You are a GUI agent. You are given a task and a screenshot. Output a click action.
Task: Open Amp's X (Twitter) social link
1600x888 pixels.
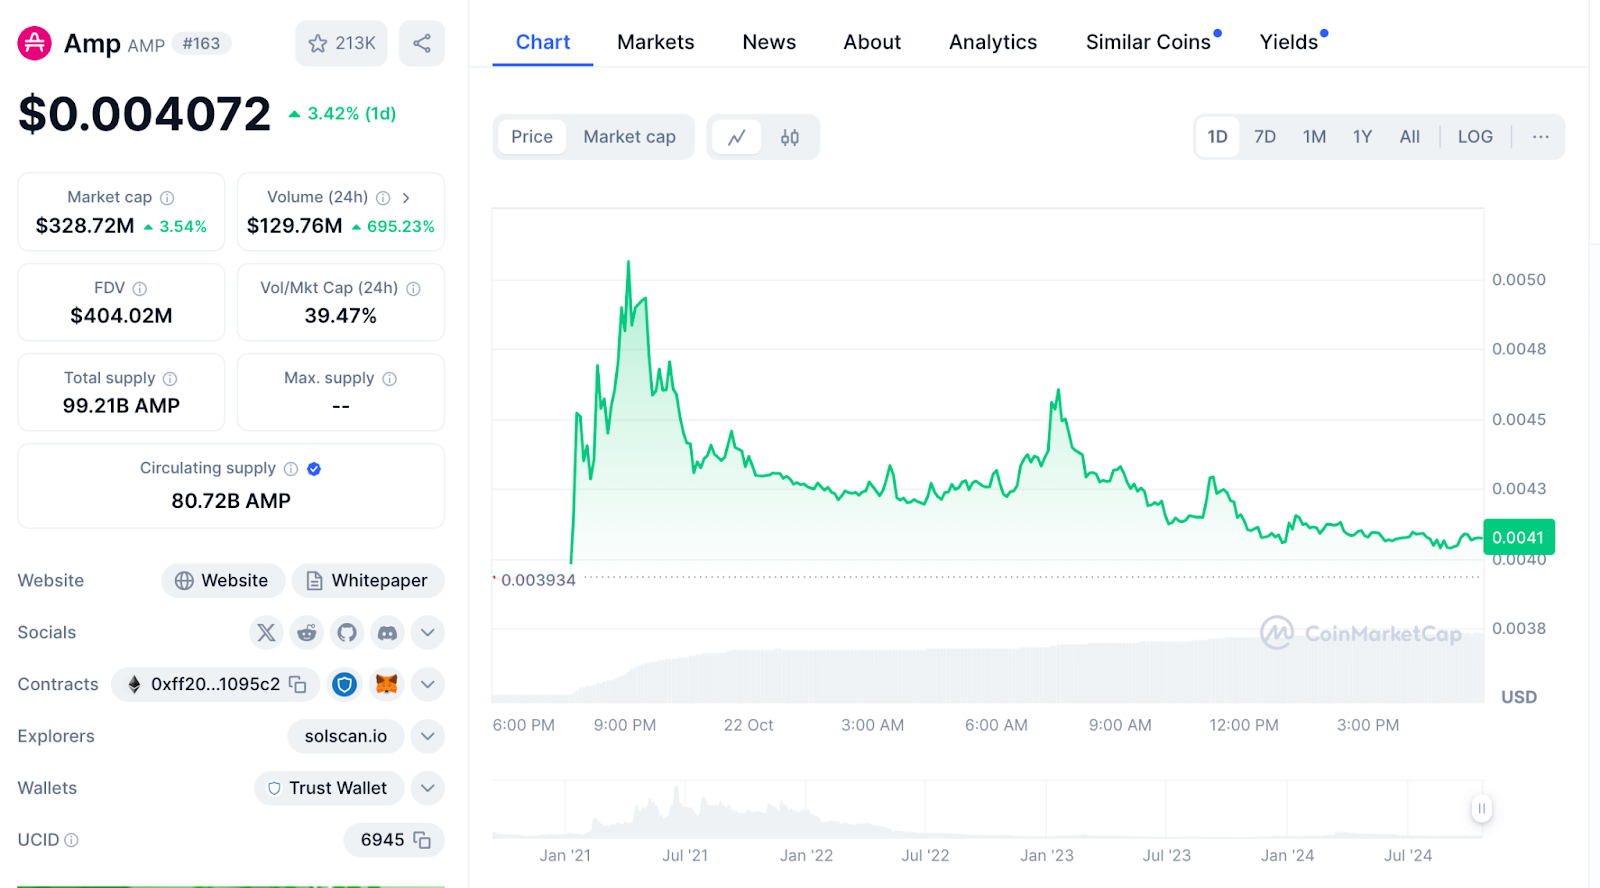(266, 632)
